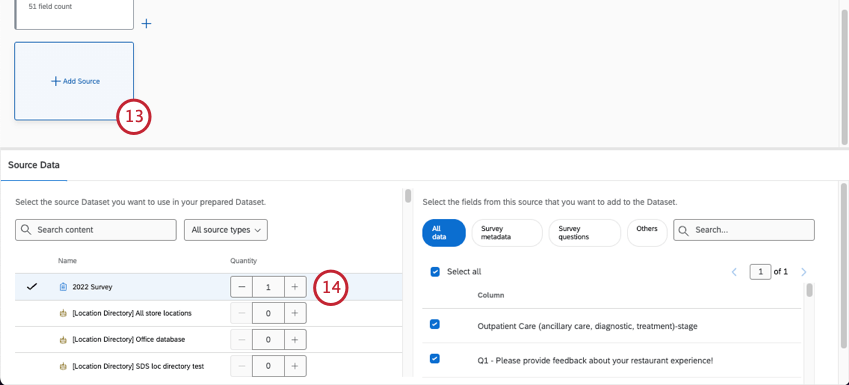
Task: Click the 2022 Survey source icon
Action: pos(63,287)
